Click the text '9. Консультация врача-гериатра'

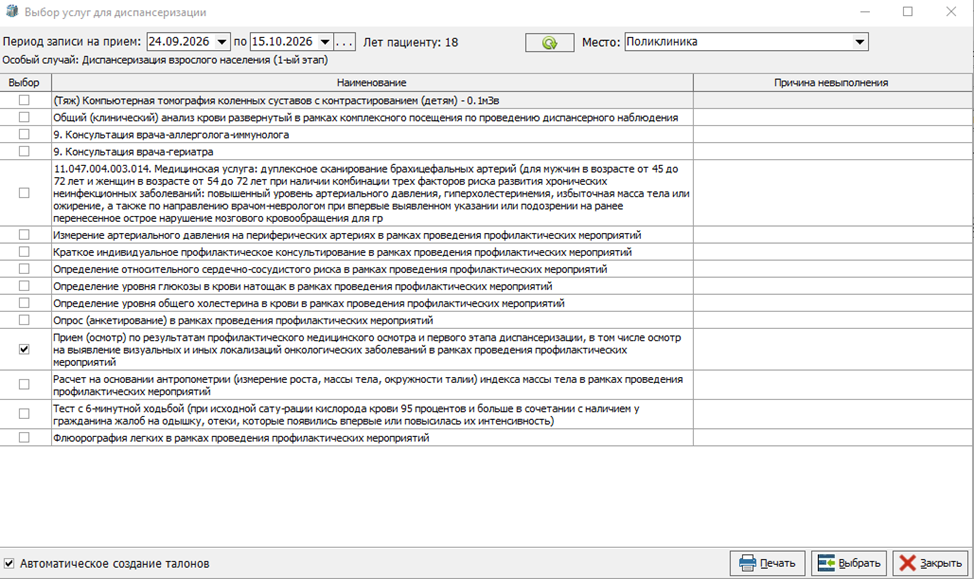(134, 152)
